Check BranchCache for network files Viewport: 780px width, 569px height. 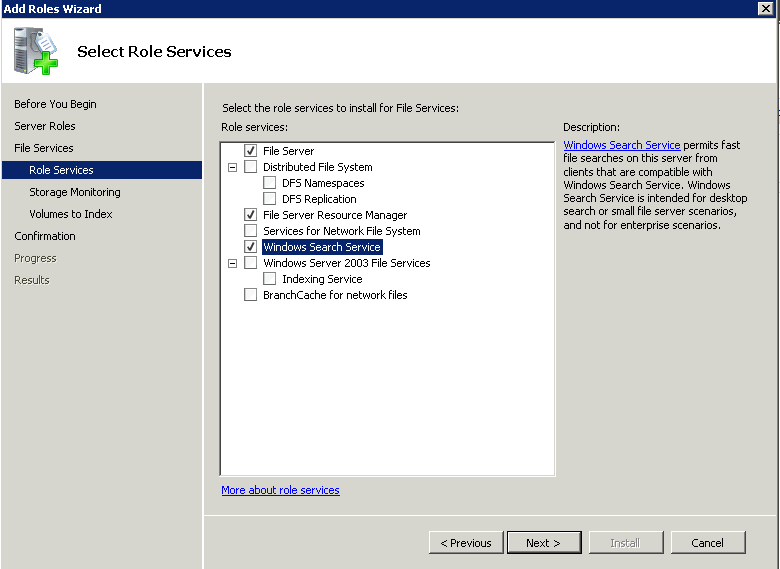[251, 294]
